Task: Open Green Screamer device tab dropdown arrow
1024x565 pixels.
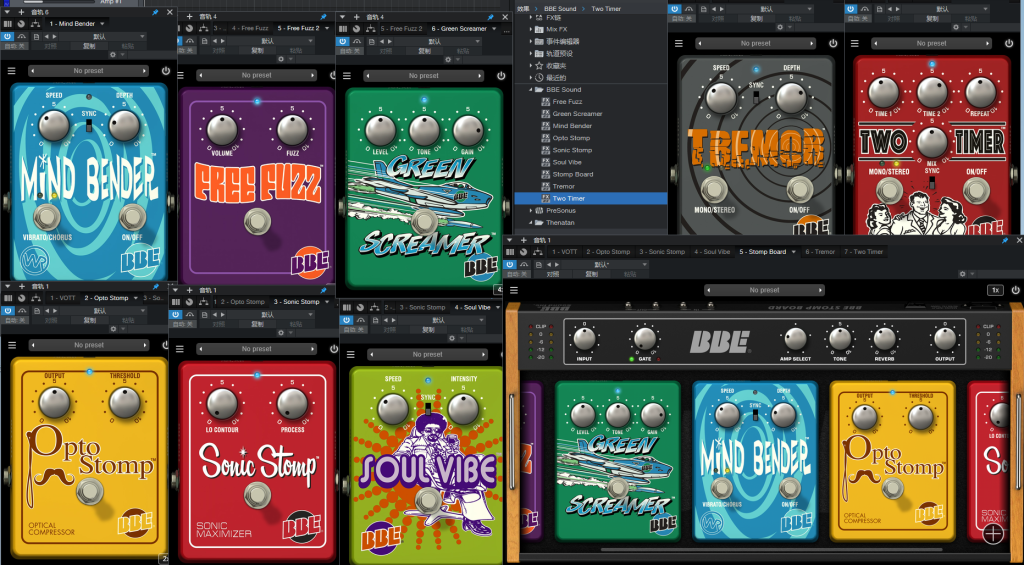Action: 494,29
